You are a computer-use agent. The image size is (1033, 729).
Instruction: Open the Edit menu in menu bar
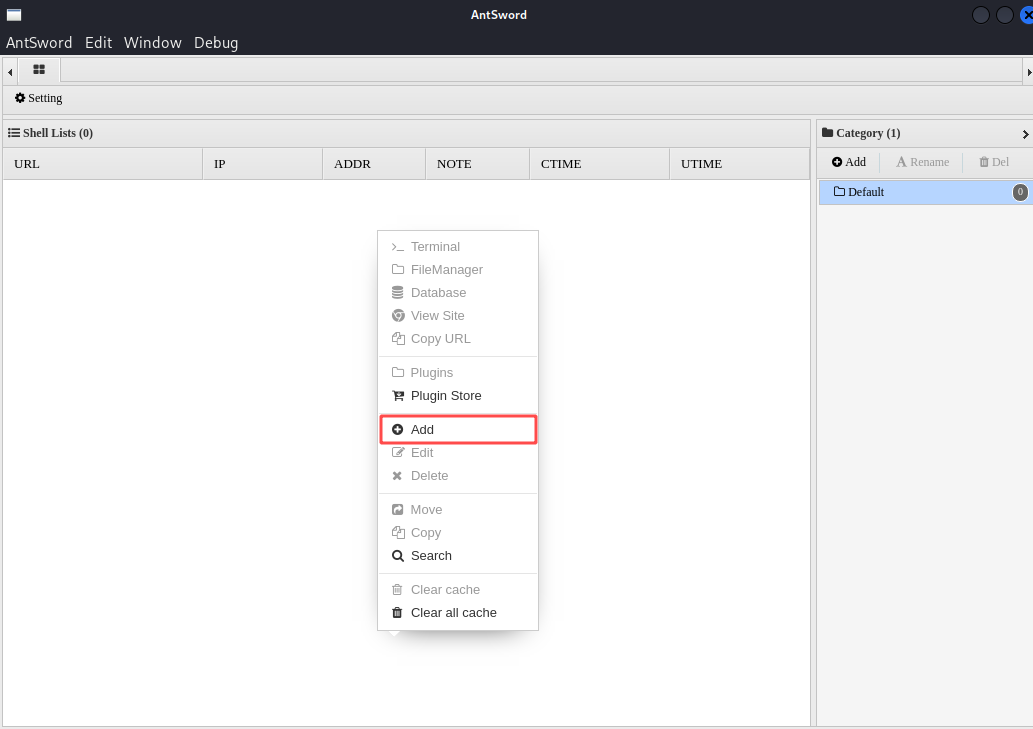coord(98,43)
